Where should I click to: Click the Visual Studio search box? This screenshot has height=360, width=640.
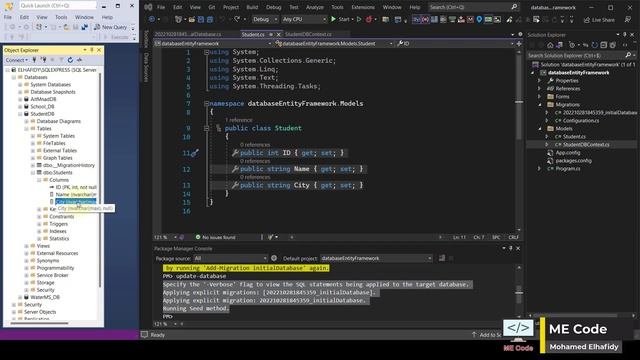click(473, 7)
